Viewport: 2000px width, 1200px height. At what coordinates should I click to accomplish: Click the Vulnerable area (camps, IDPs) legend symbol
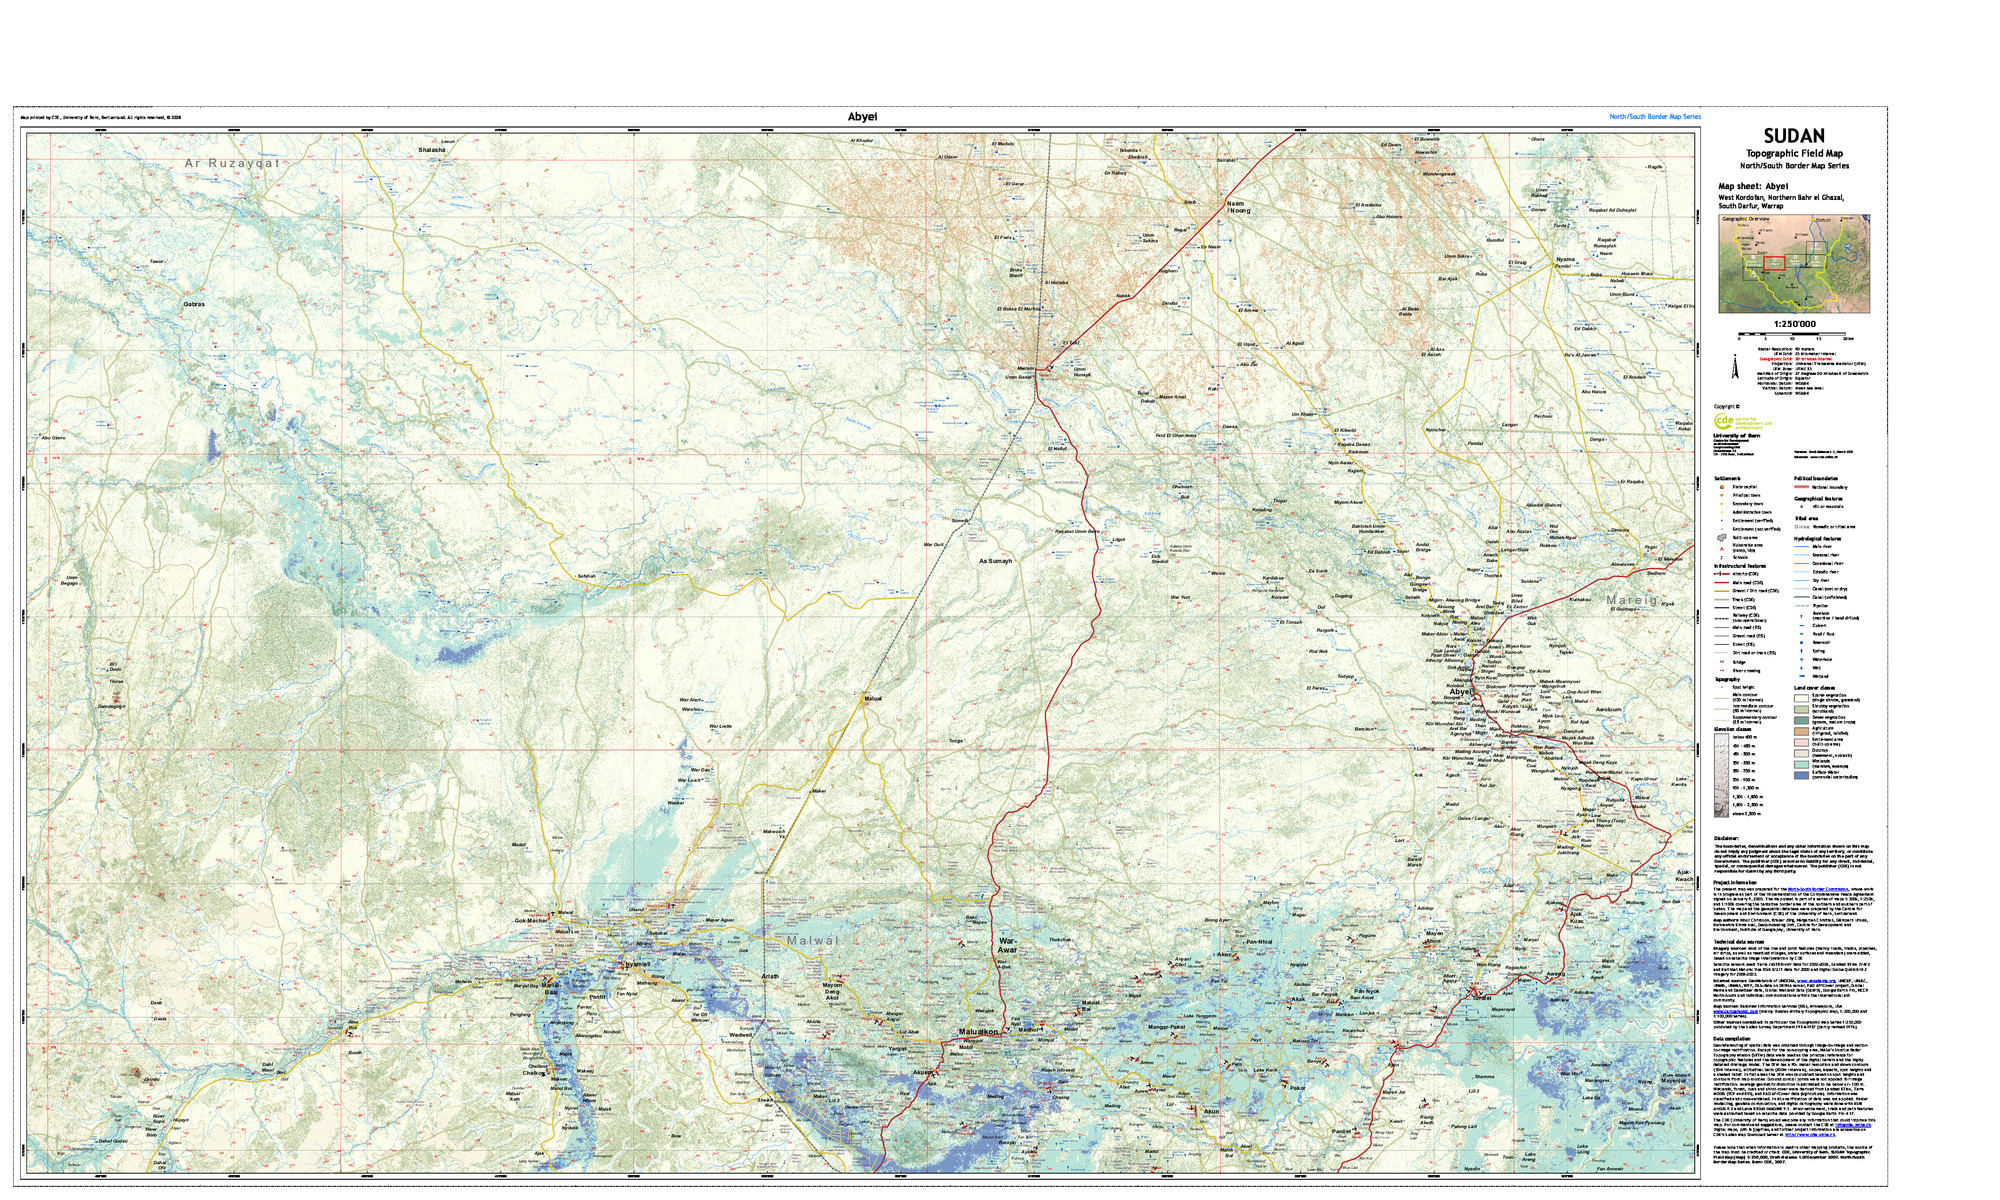1722,549
